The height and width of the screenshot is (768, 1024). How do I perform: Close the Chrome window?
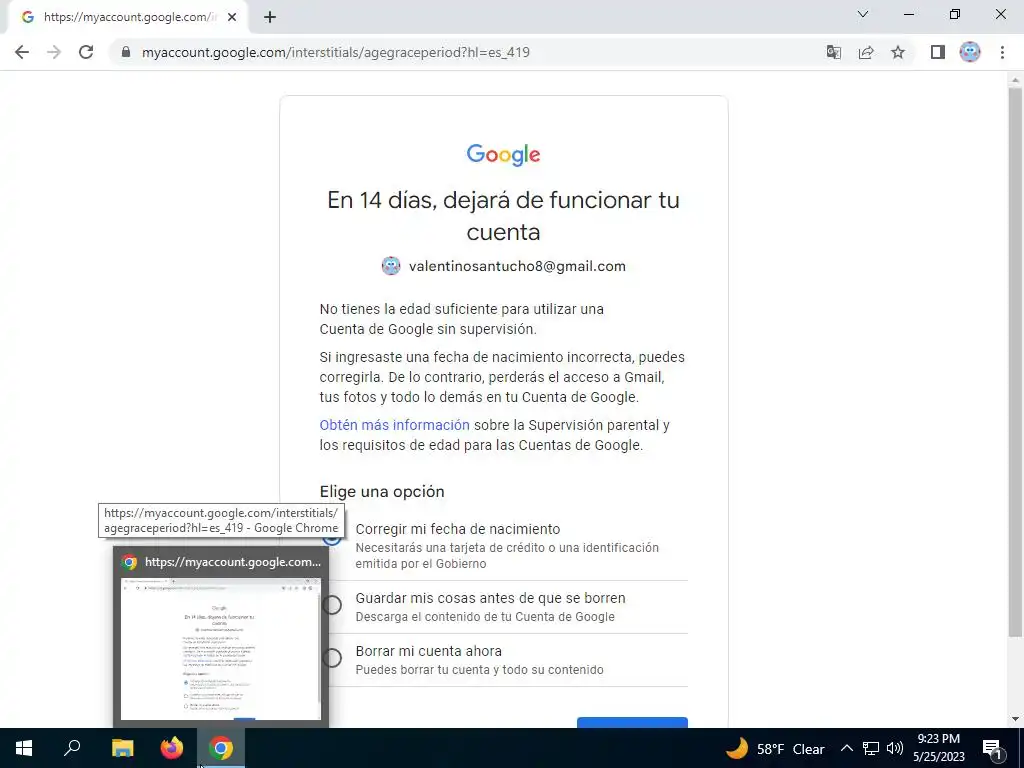(1000, 14)
